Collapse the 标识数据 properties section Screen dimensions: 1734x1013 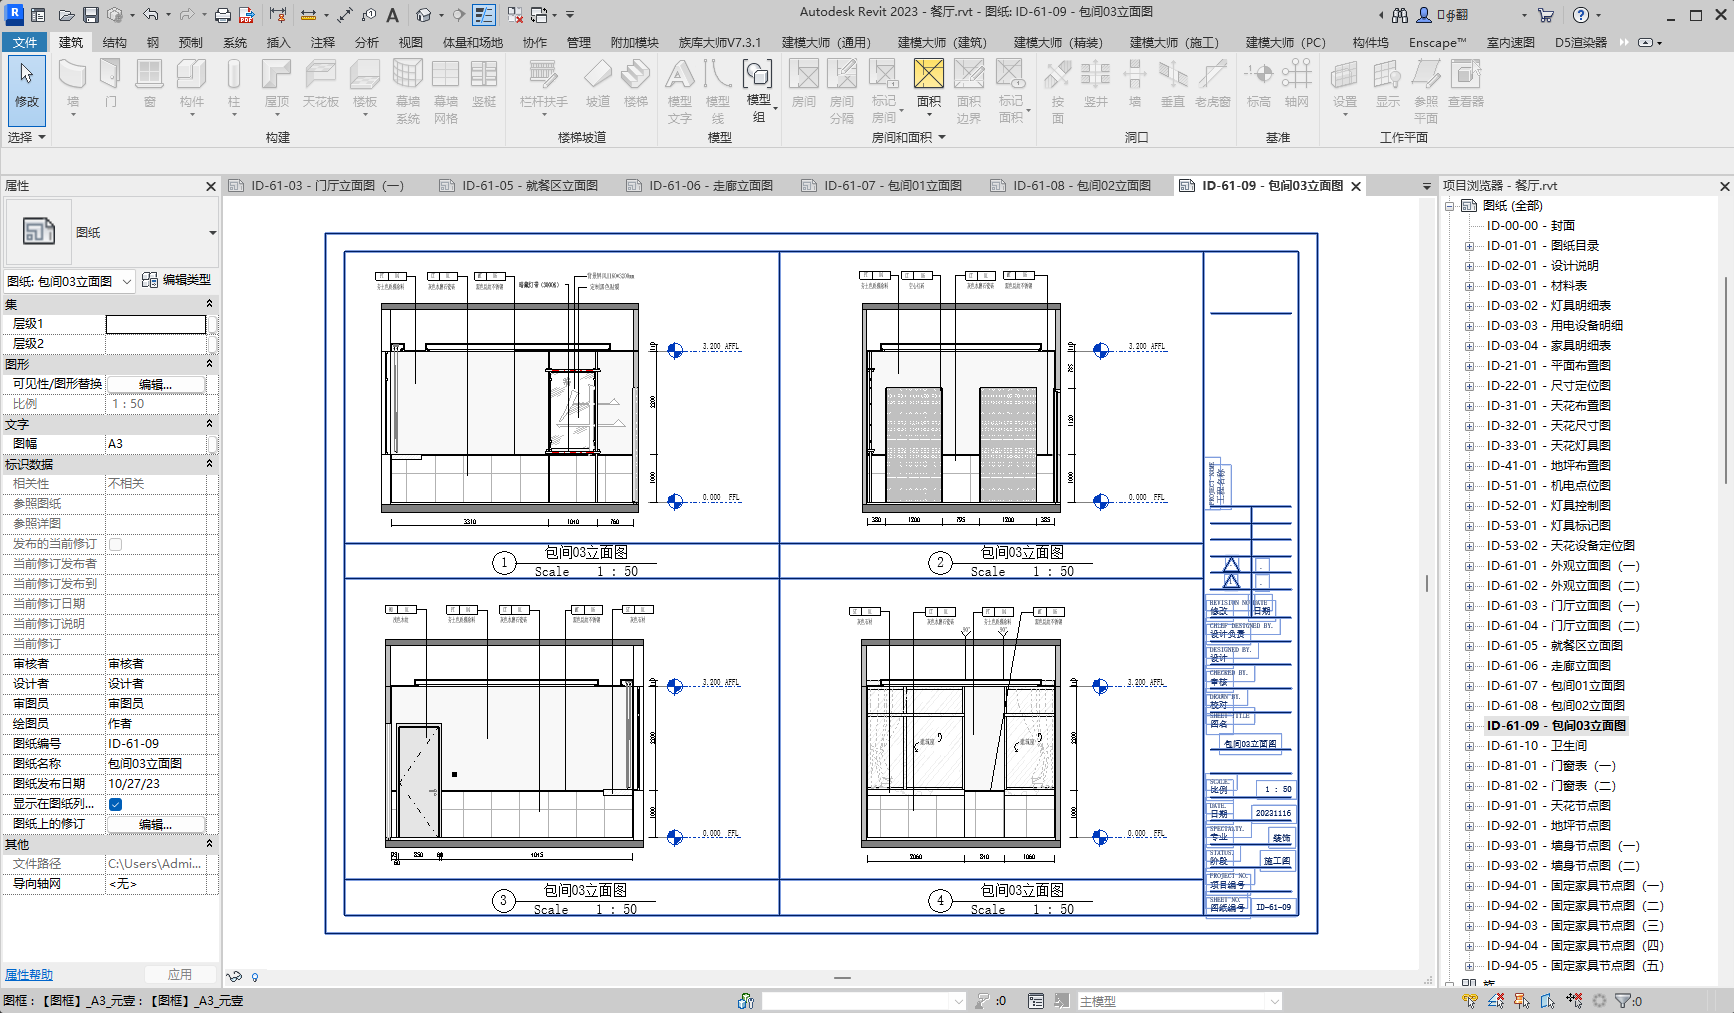[x=209, y=464]
